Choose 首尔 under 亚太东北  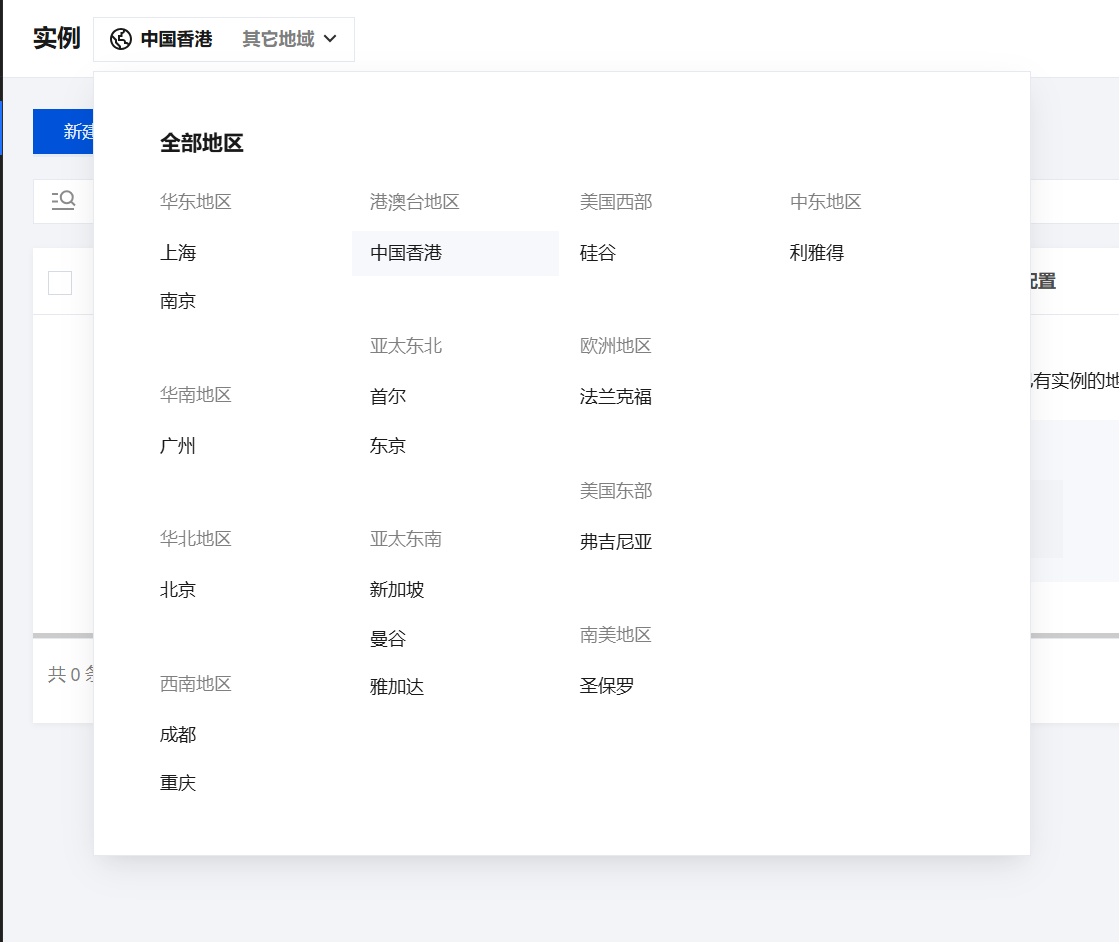(388, 397)
